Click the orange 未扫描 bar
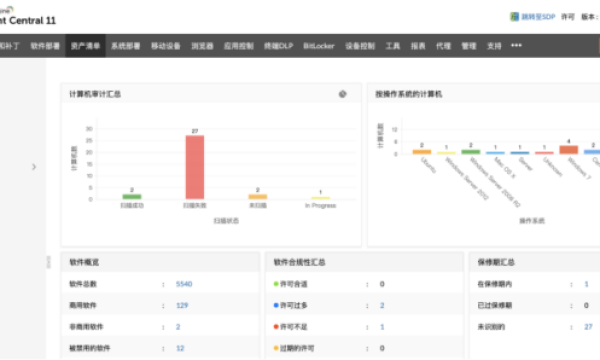Screen dimensions: 600x360 click(258, 197)
